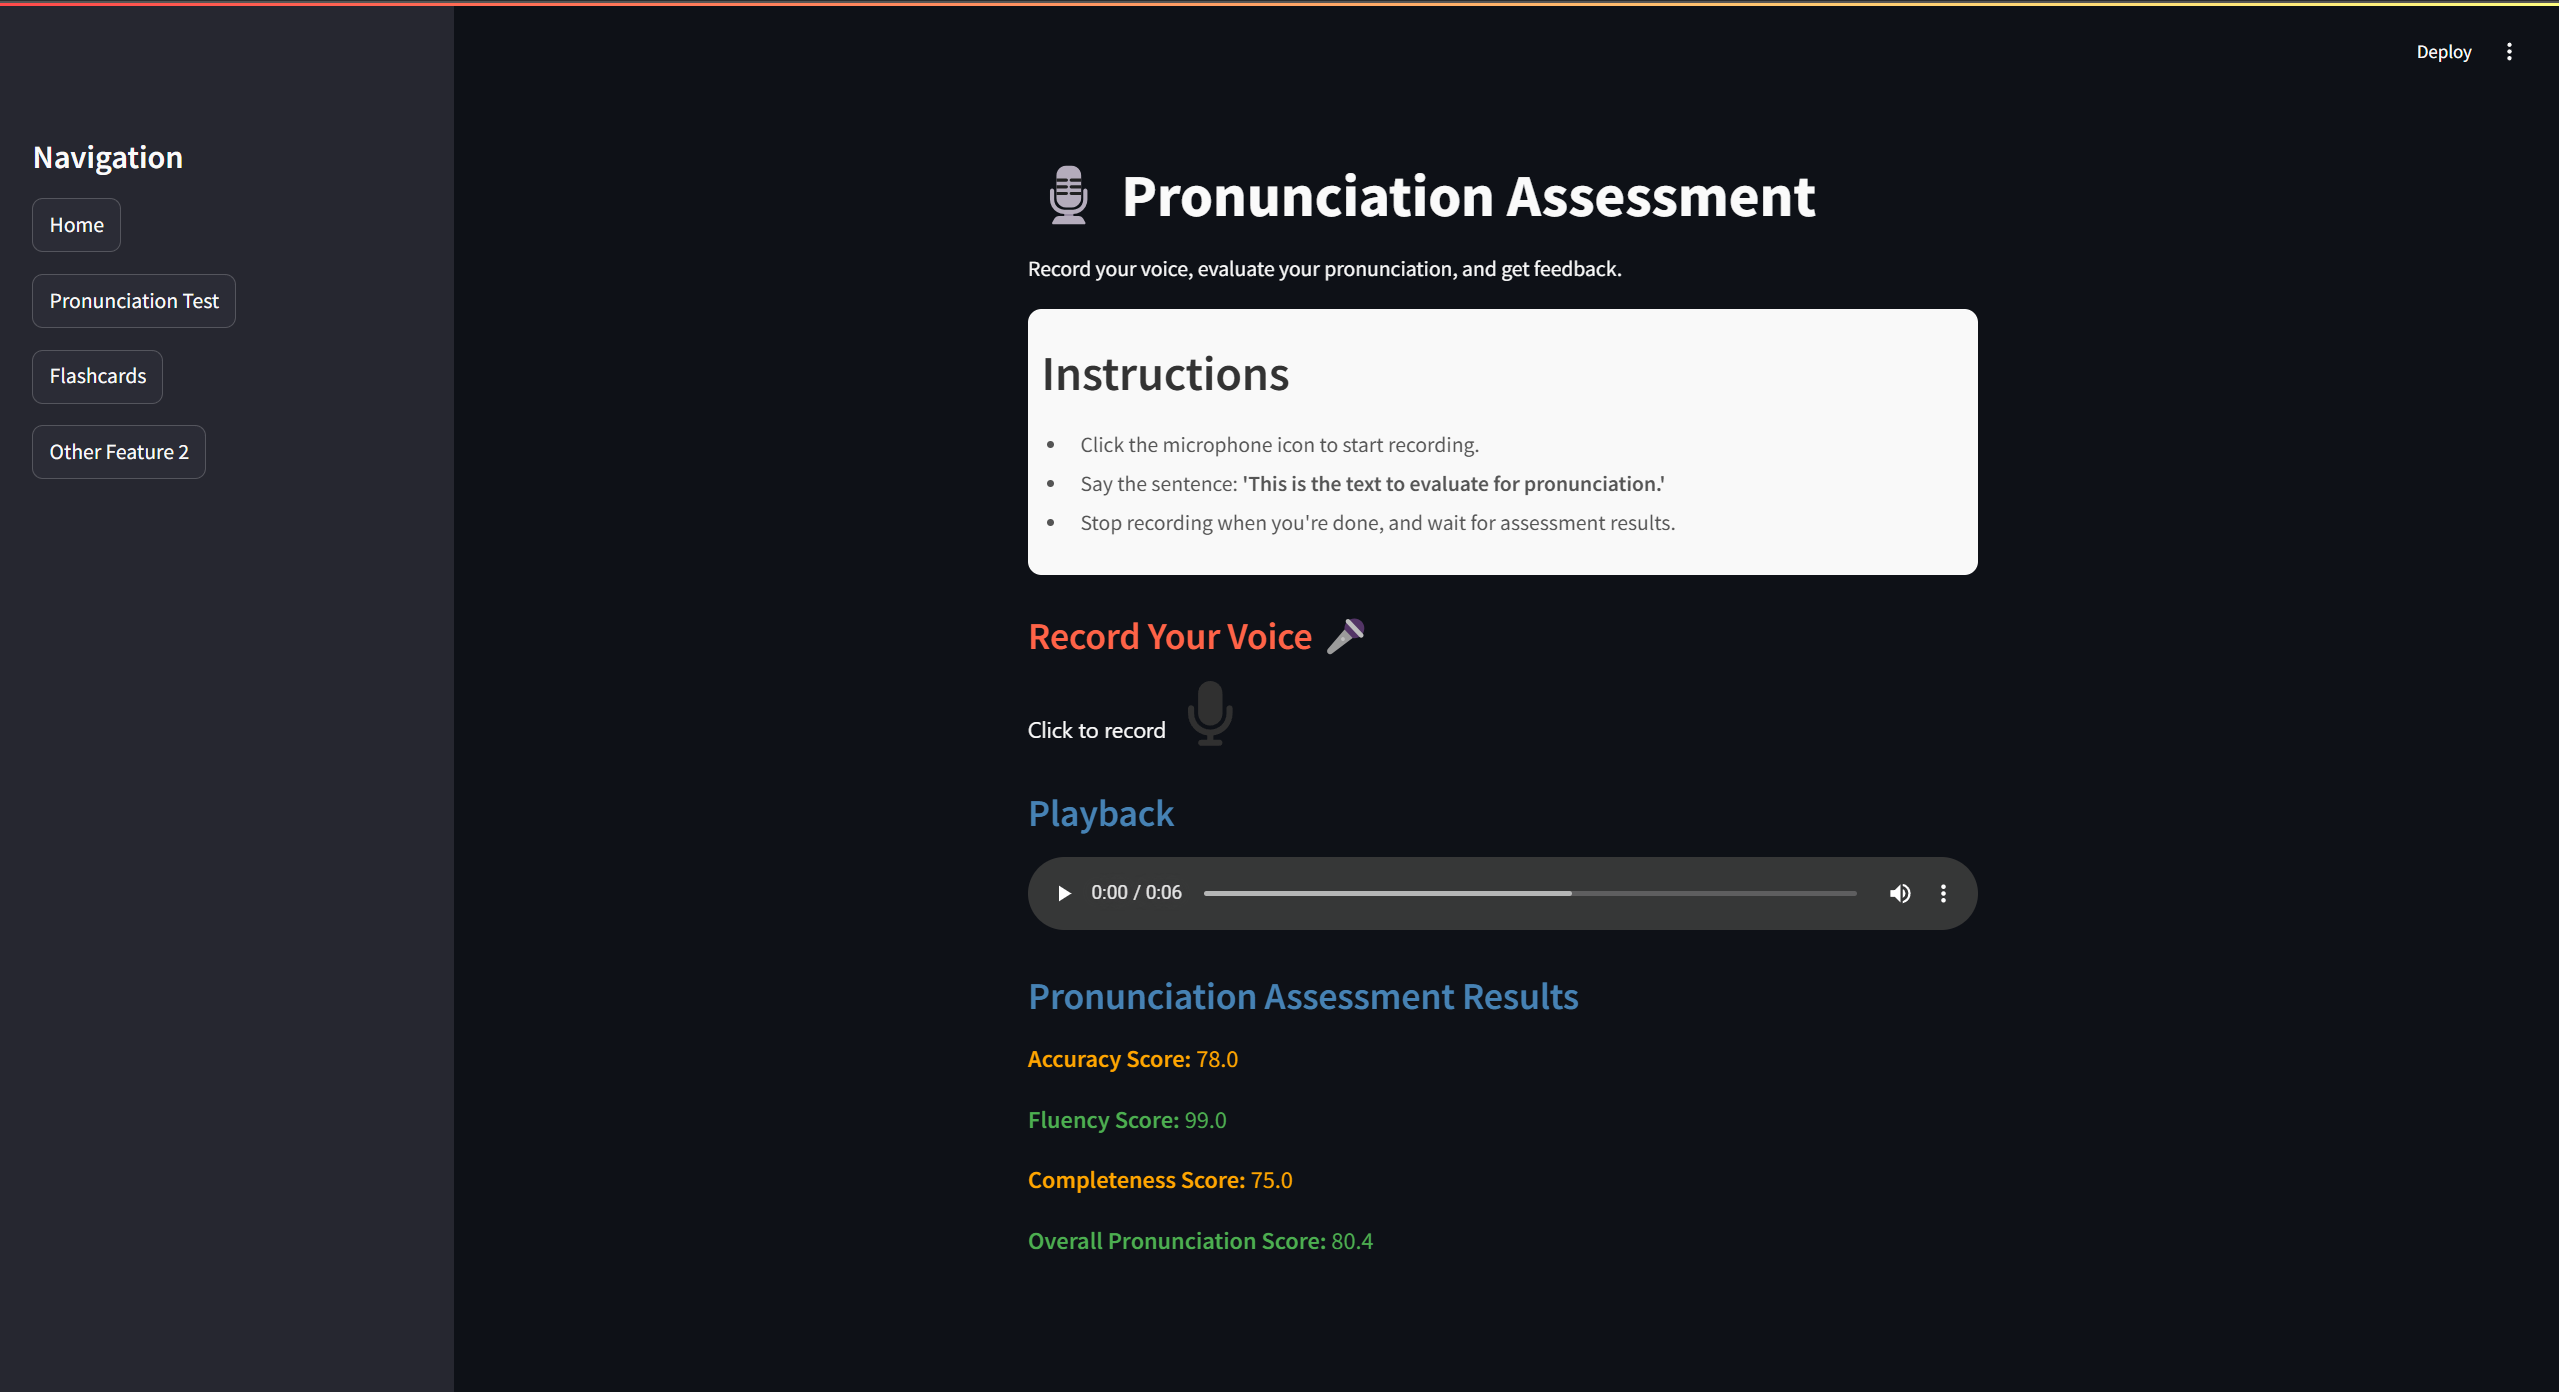Image resolution: width=2559 pixels, height=1392 pixels.
Task: Open the Streamlit app menu in the top-right
Action: tap(2509, 51)
